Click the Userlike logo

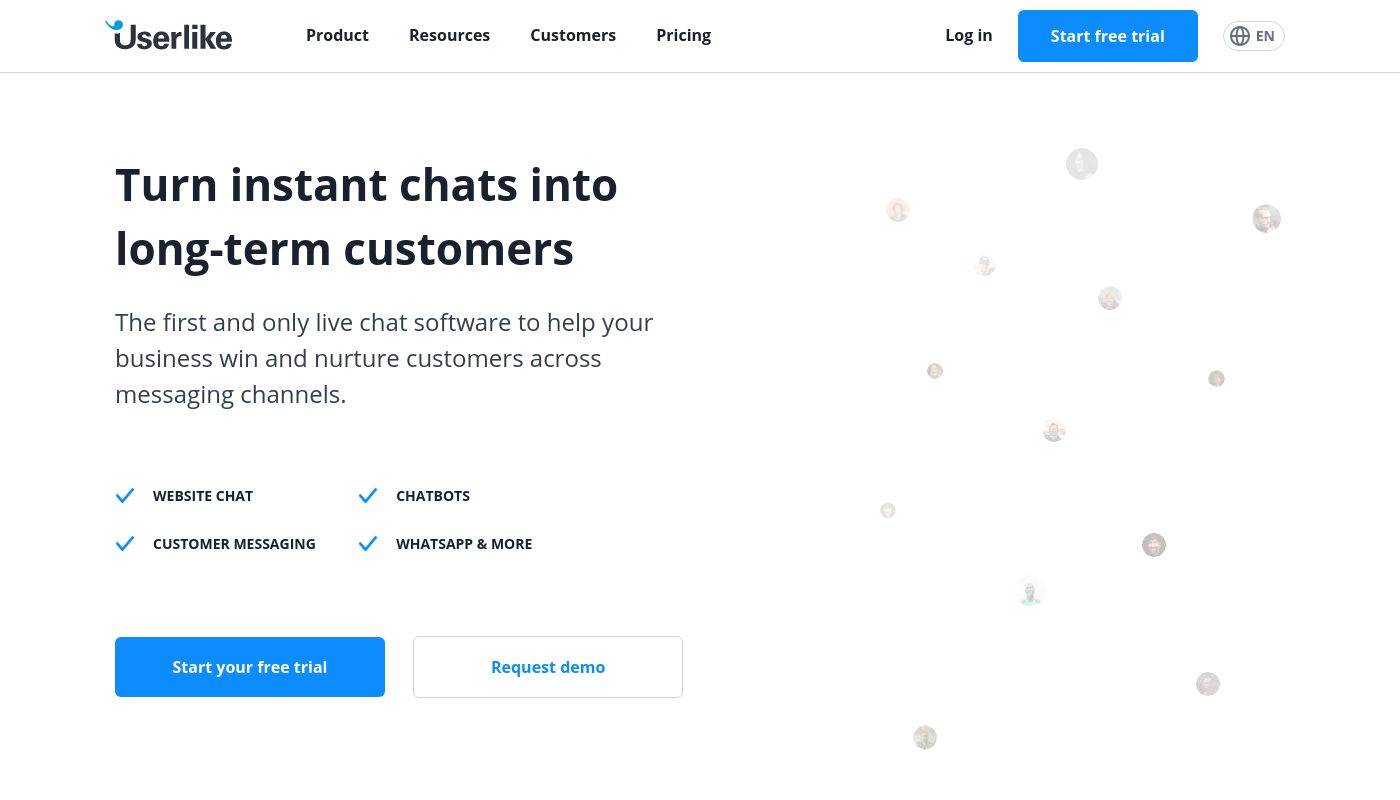pos(169,35)
